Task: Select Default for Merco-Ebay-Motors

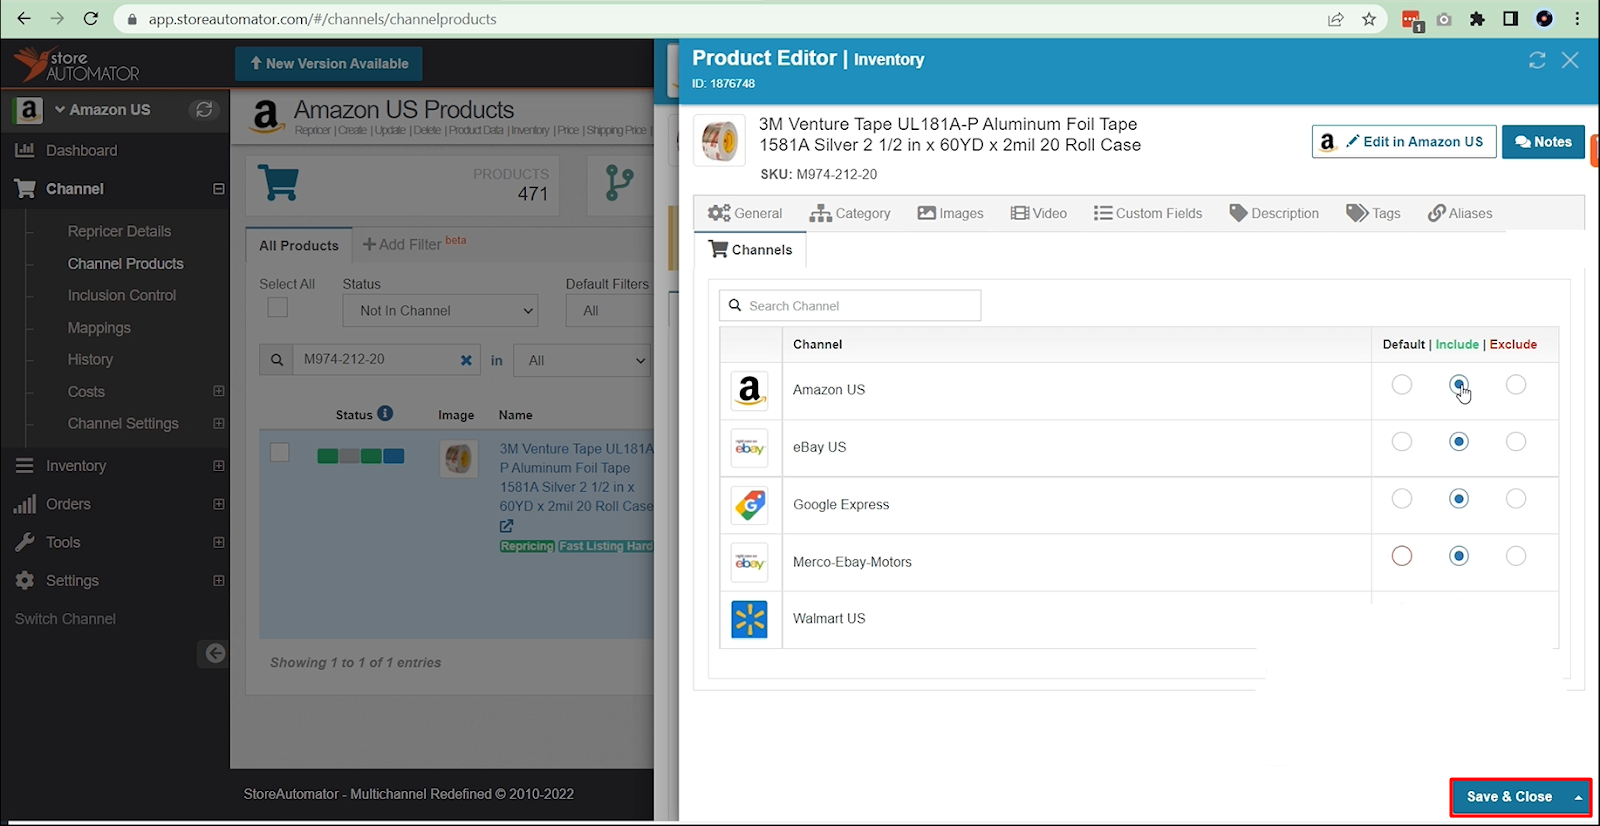Action: (x=1402, y=556)
